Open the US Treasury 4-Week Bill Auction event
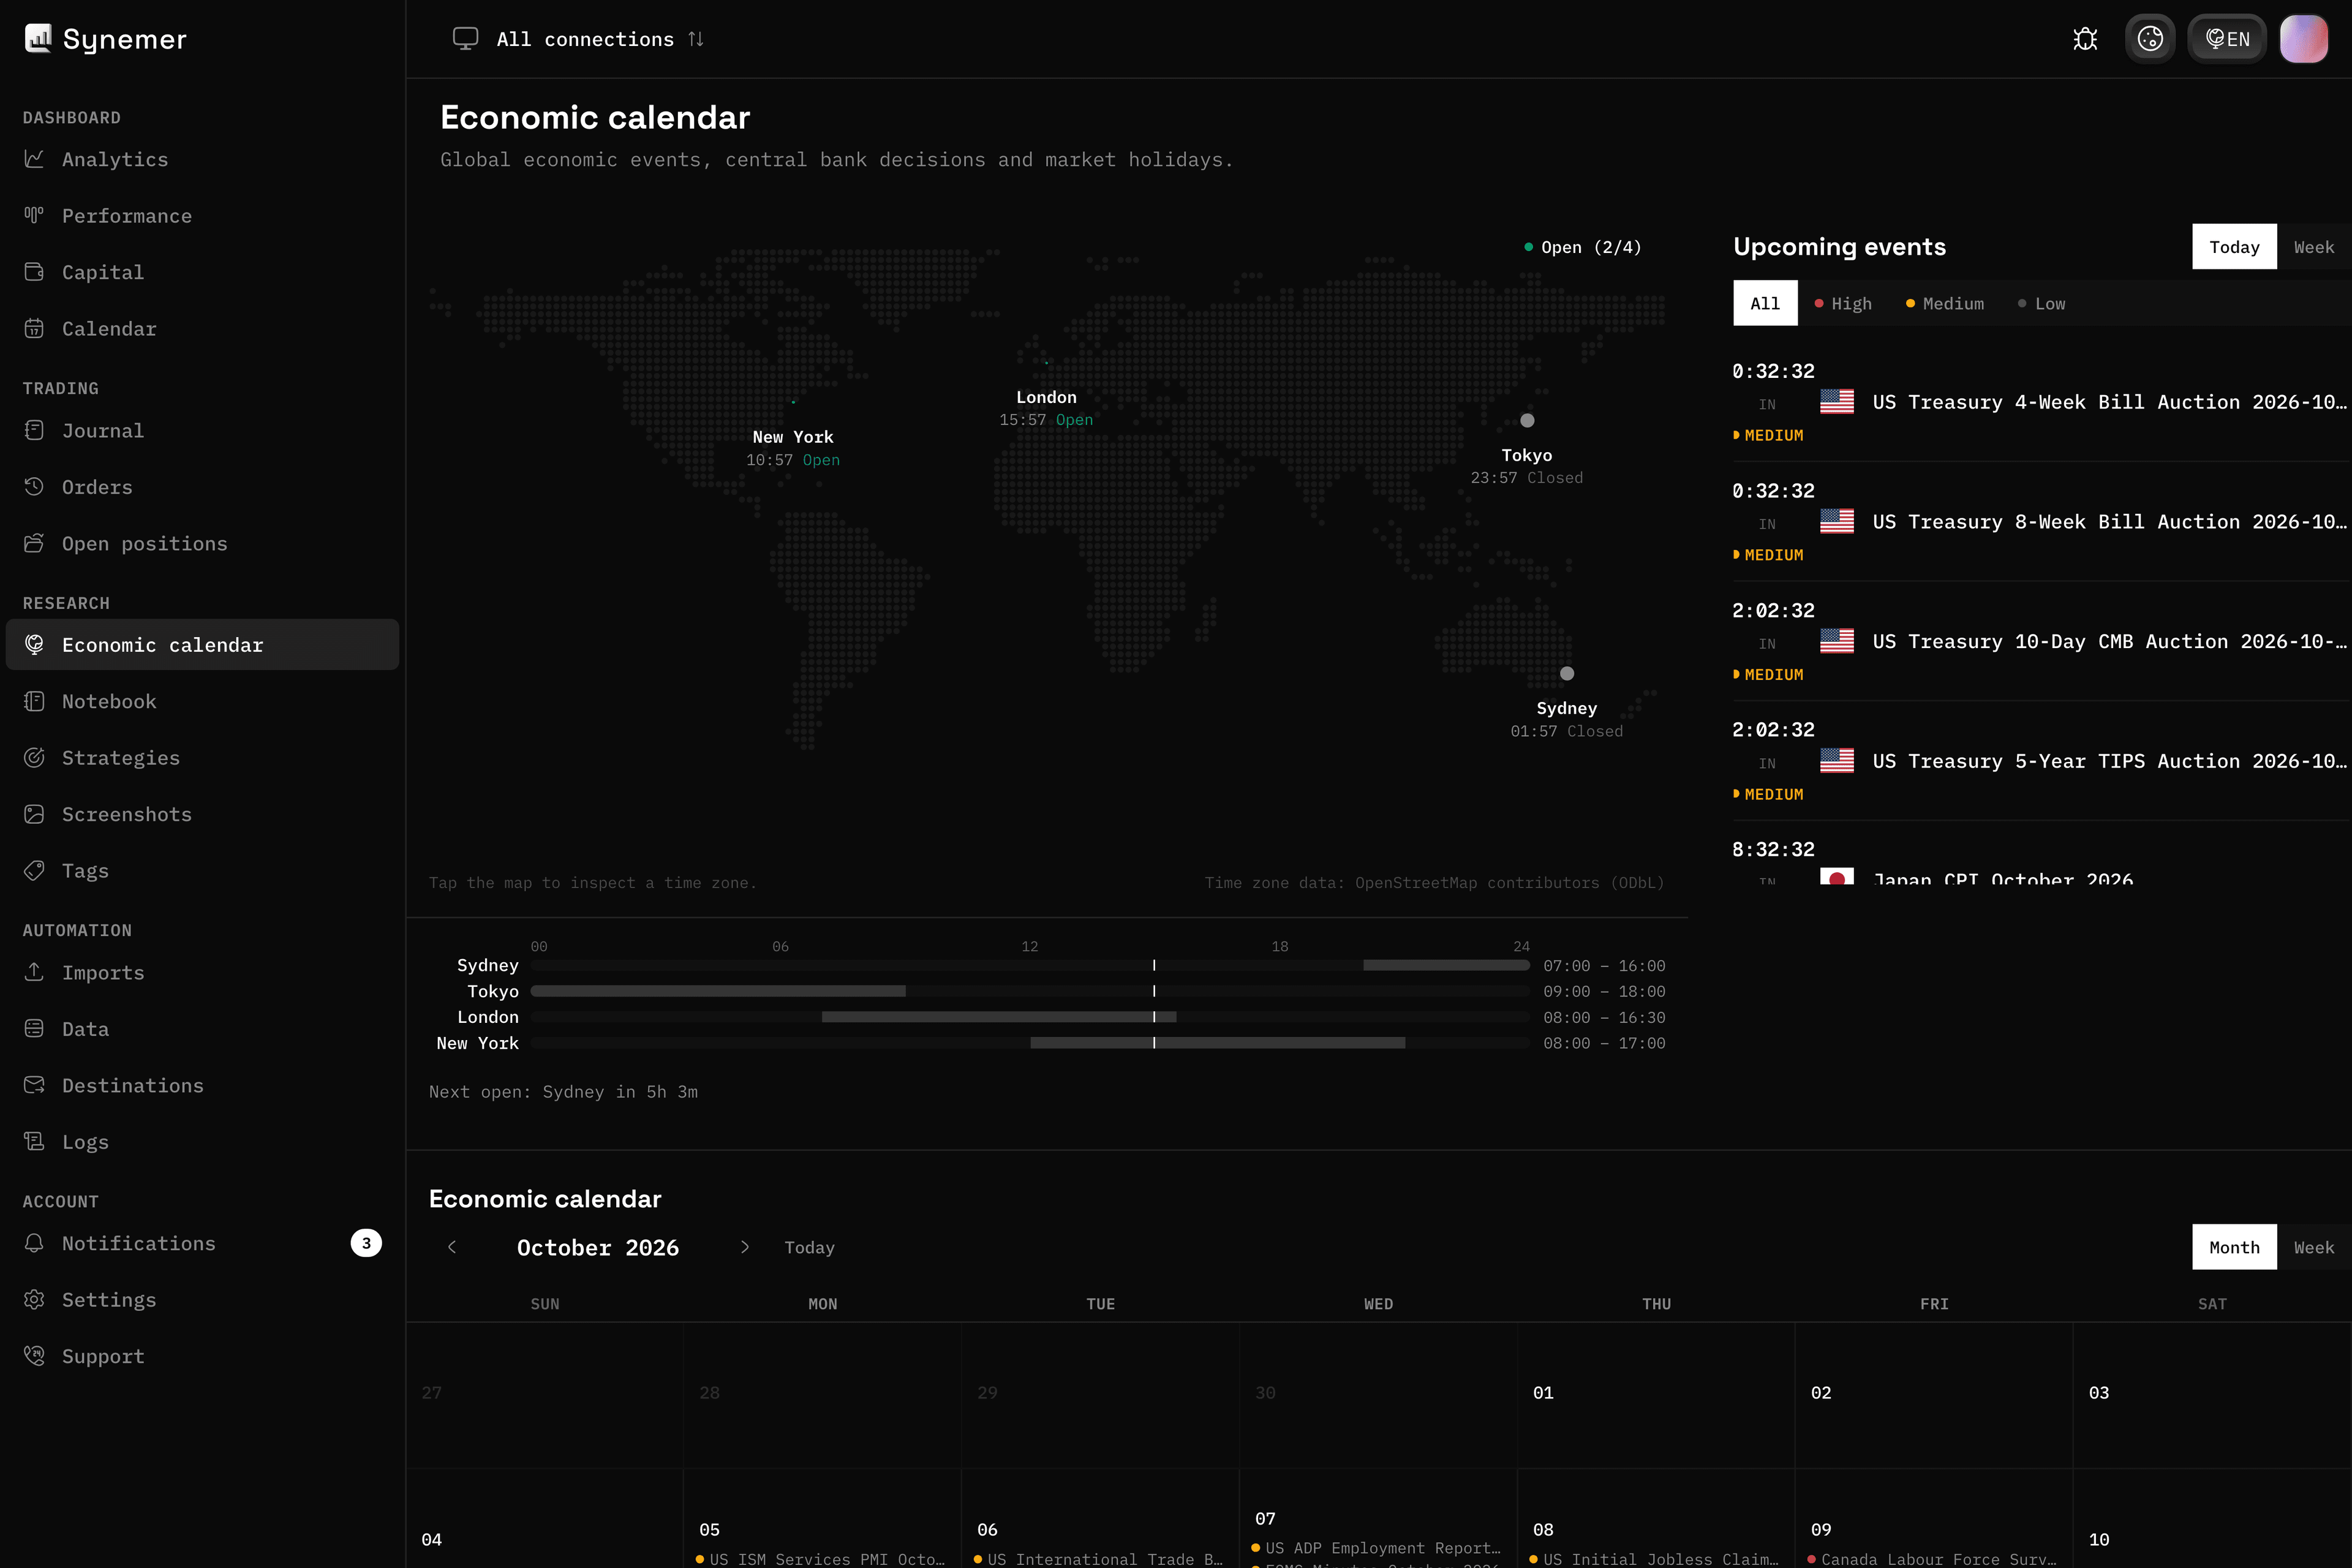Screen dimensions: 2352x1568 2041,402
